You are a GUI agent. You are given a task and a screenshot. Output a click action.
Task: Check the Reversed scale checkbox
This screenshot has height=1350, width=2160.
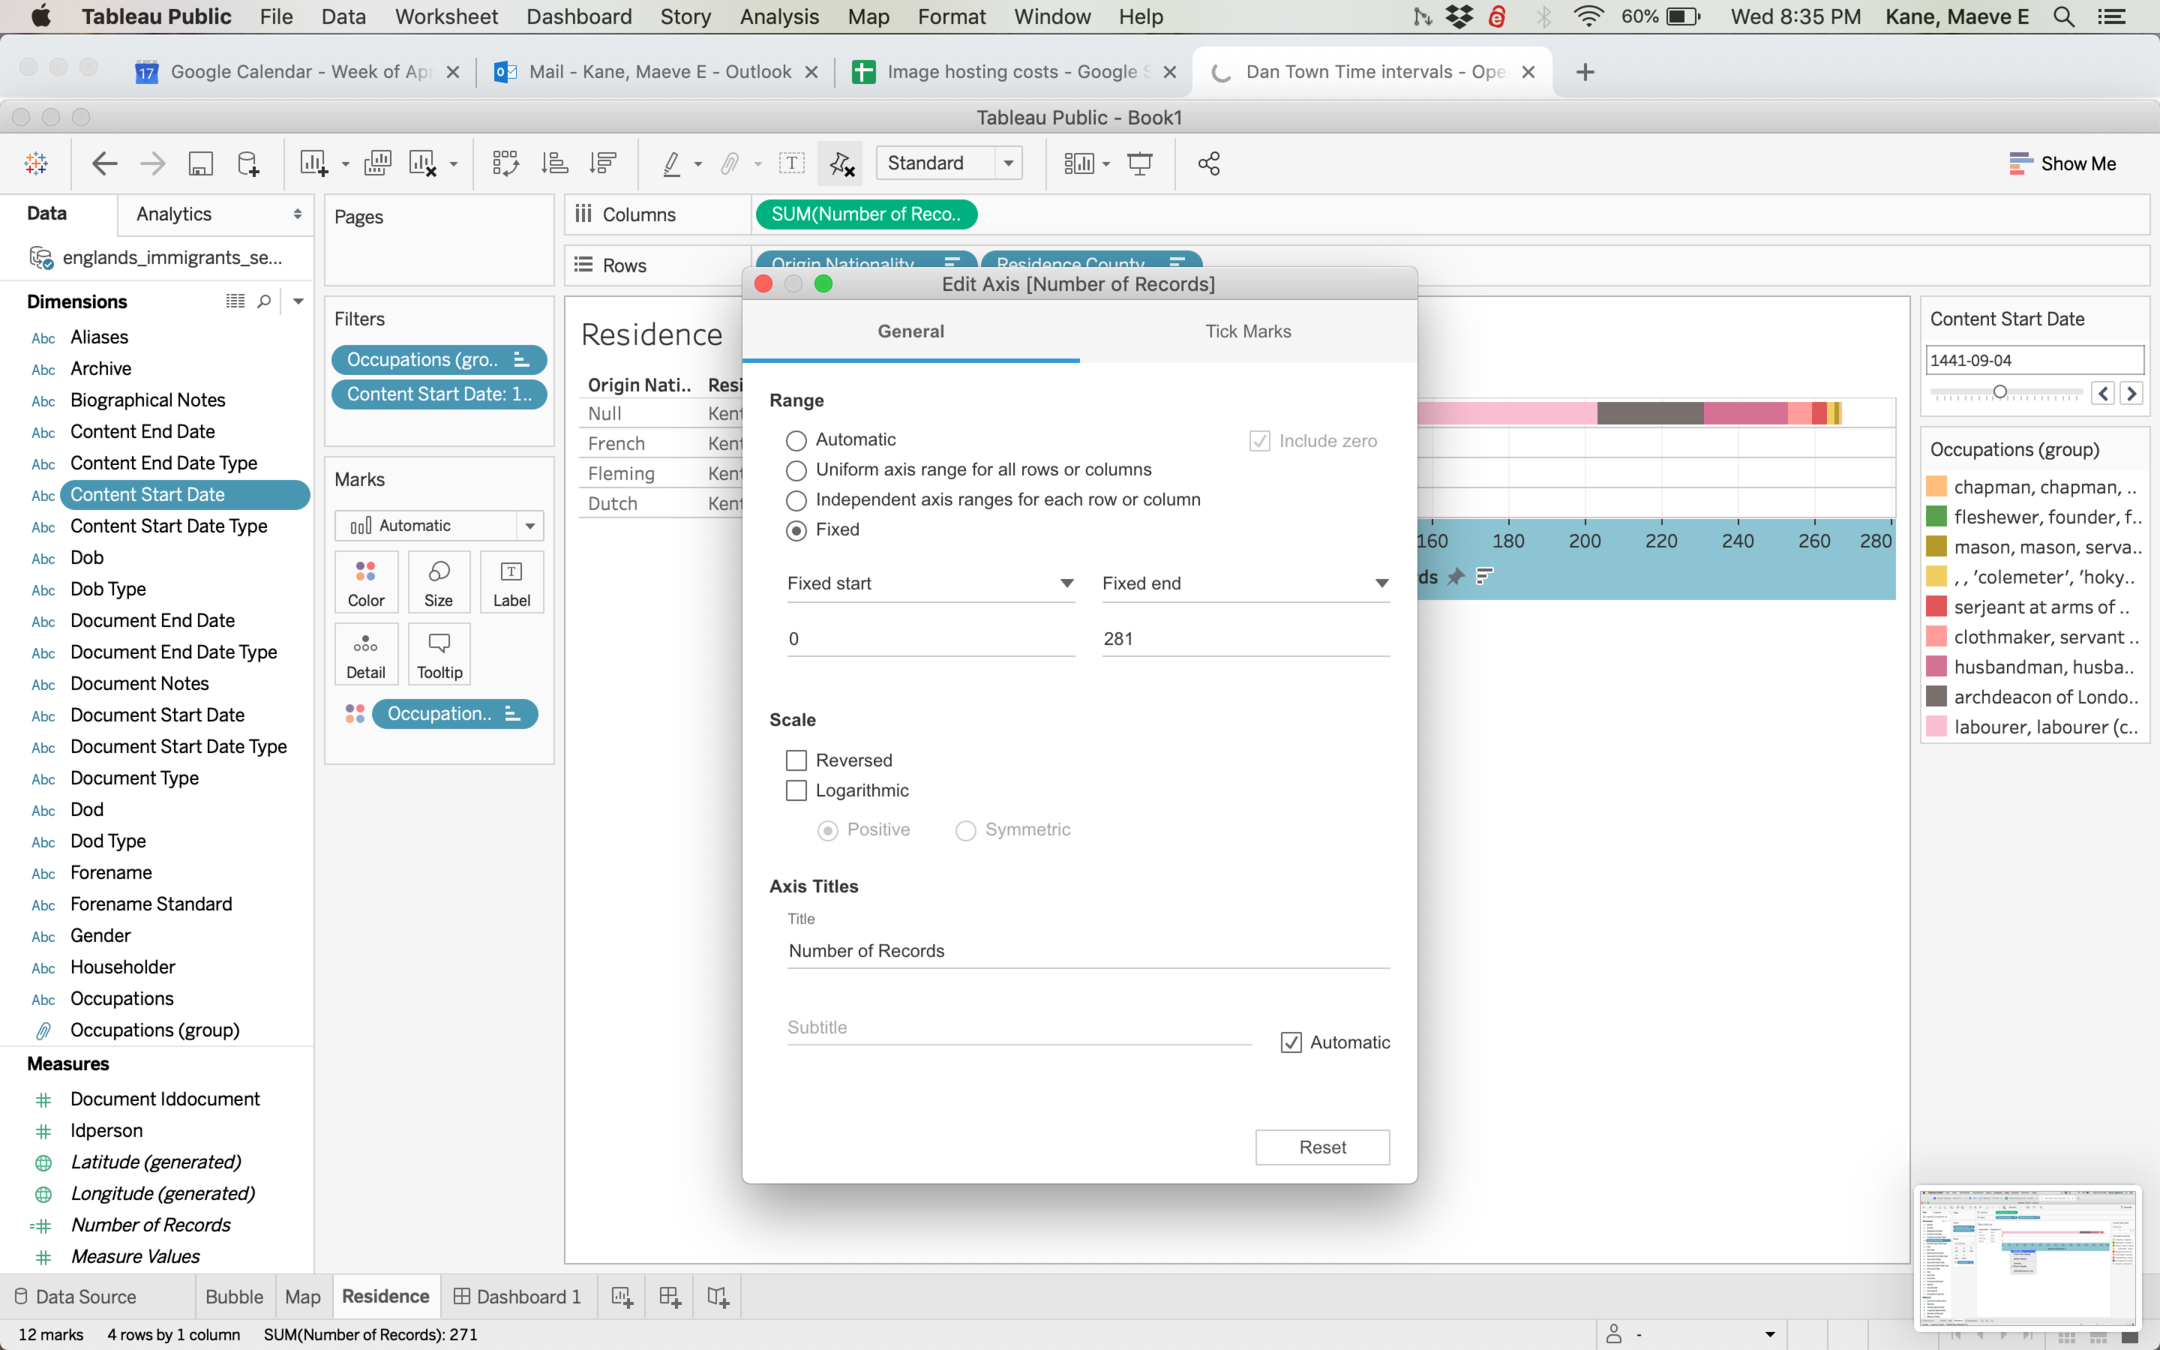[796, 761]
